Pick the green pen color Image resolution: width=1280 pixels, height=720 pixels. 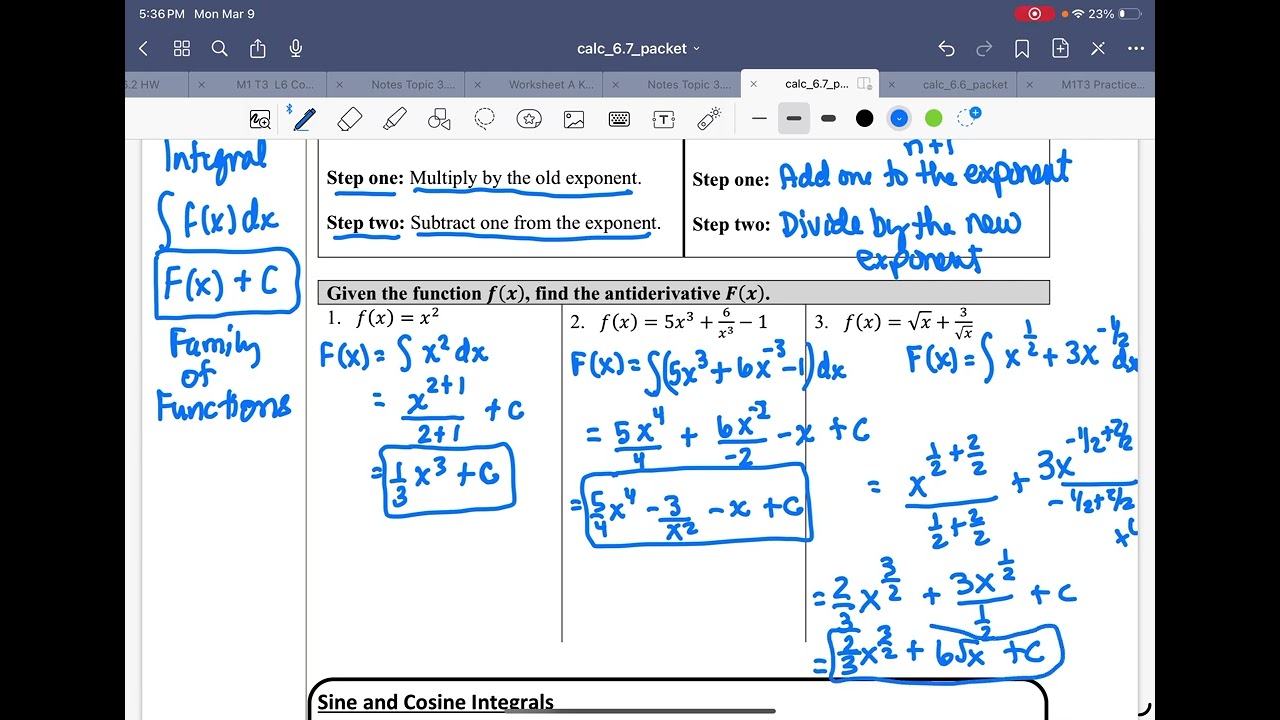[933, 118]
